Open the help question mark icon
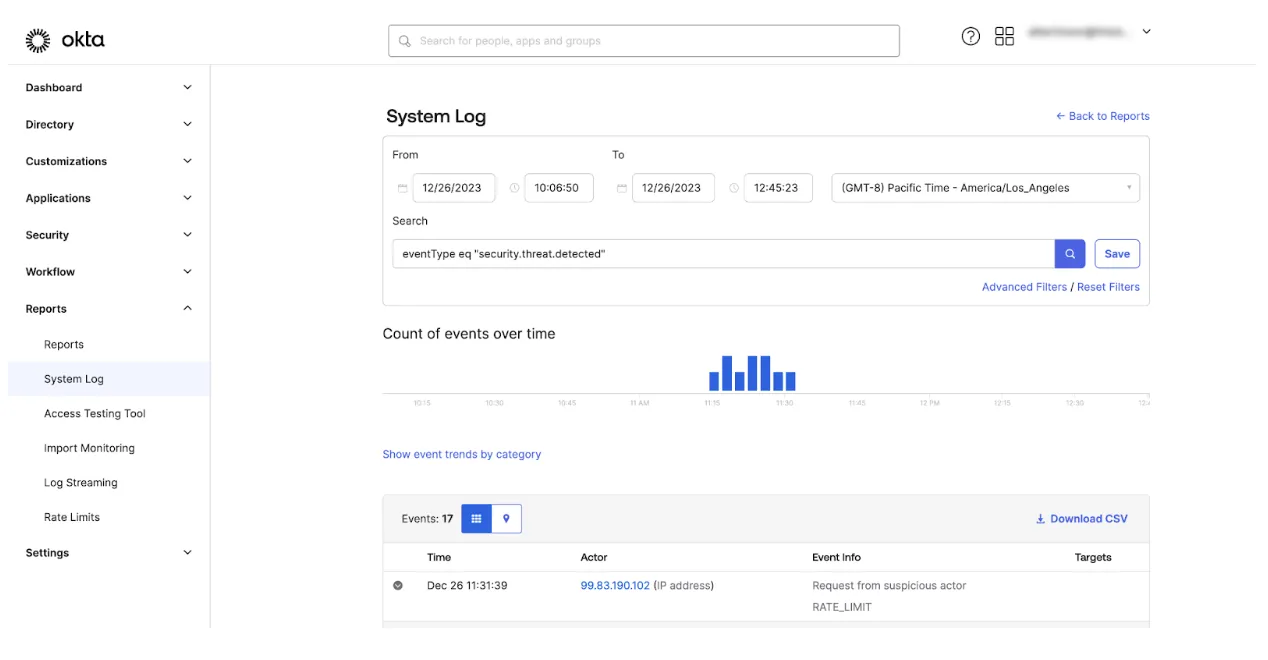This screenshot has height=660, width=1268. click(970, 36)
